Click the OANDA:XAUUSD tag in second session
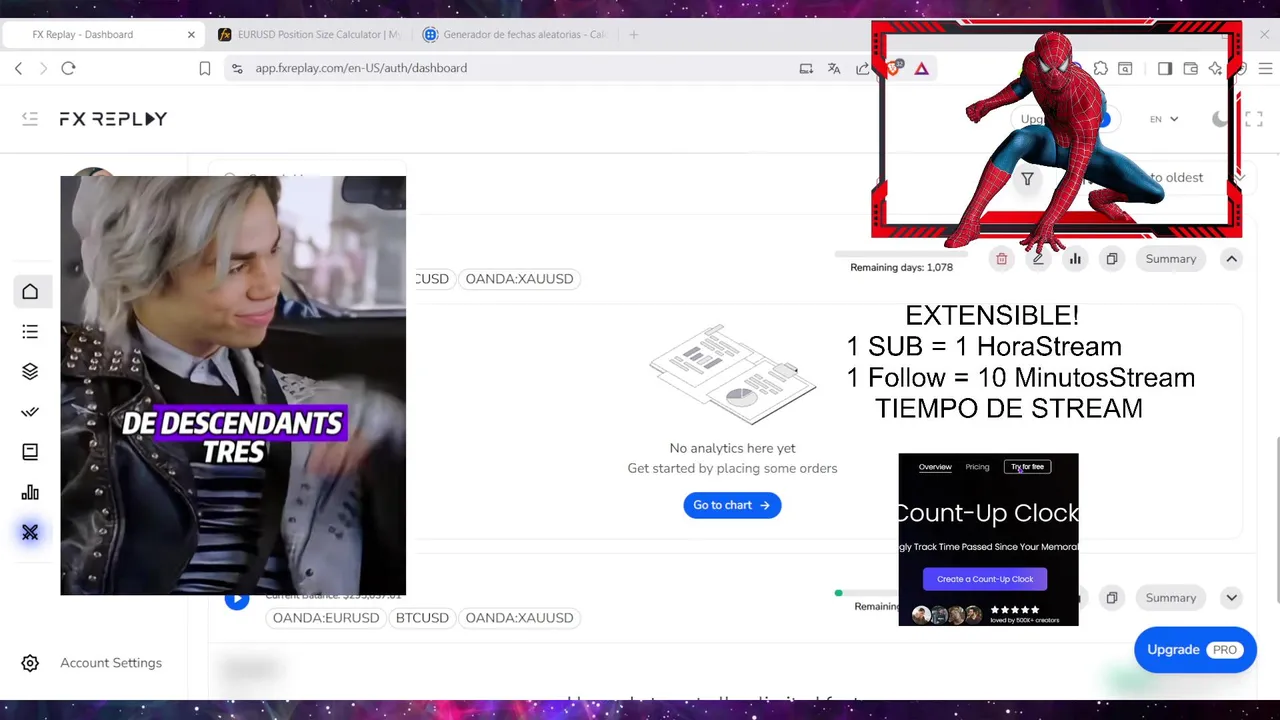The width and height of the screenshot is (1280, 720). point(519,618)
